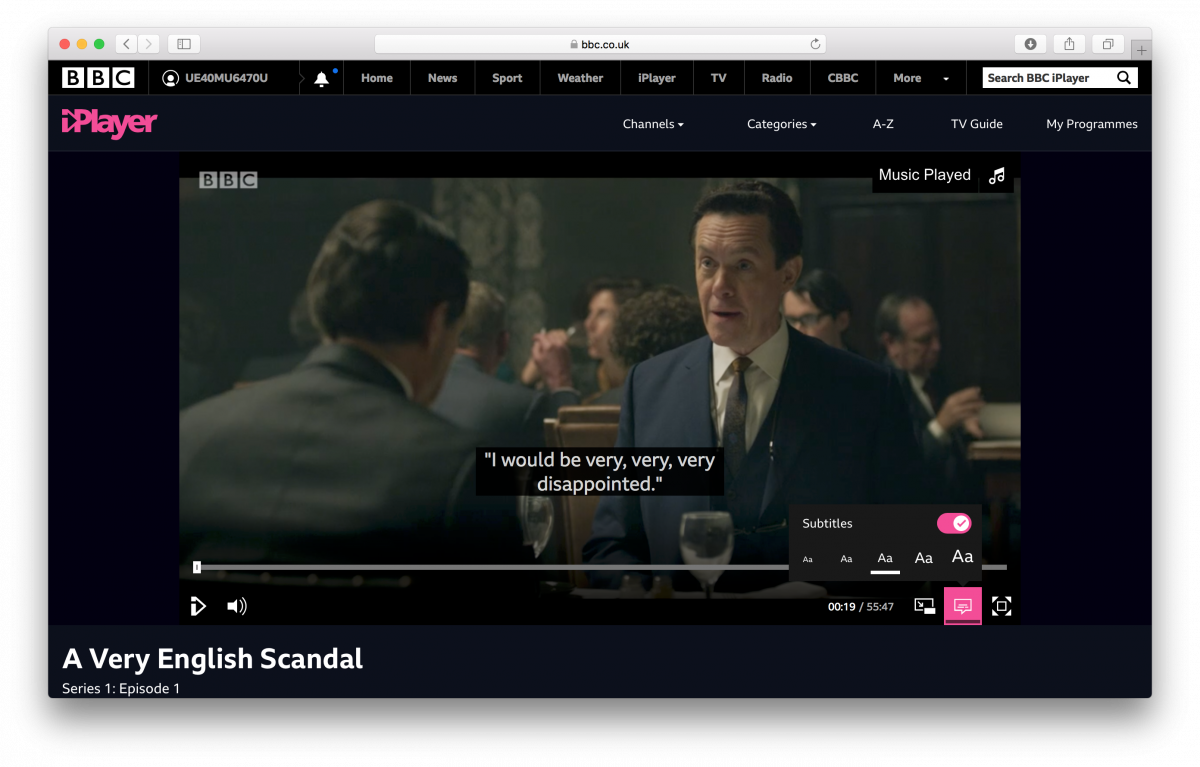This screenshot has height=767, width=1200.
Task: Open the My Programmes link
Action: click(x=1092, y=124)
